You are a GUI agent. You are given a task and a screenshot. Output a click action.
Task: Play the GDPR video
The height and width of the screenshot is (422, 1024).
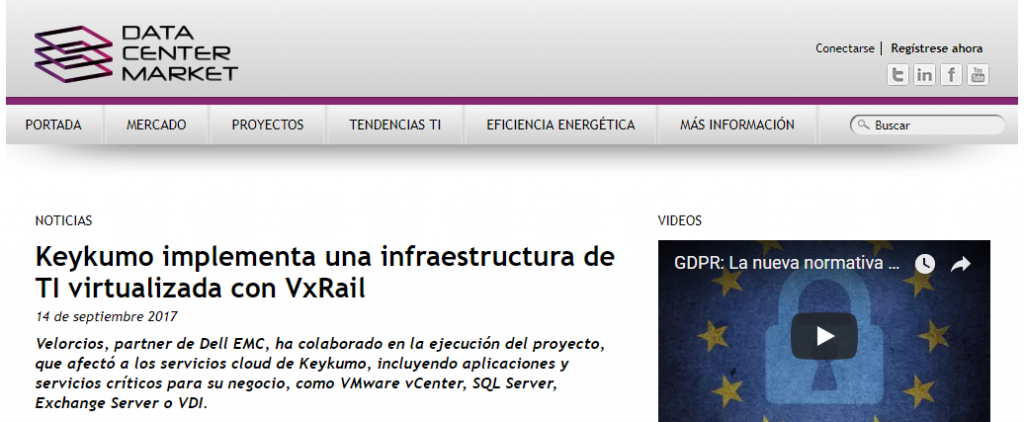pyautogui.click(x=824, y=336)
